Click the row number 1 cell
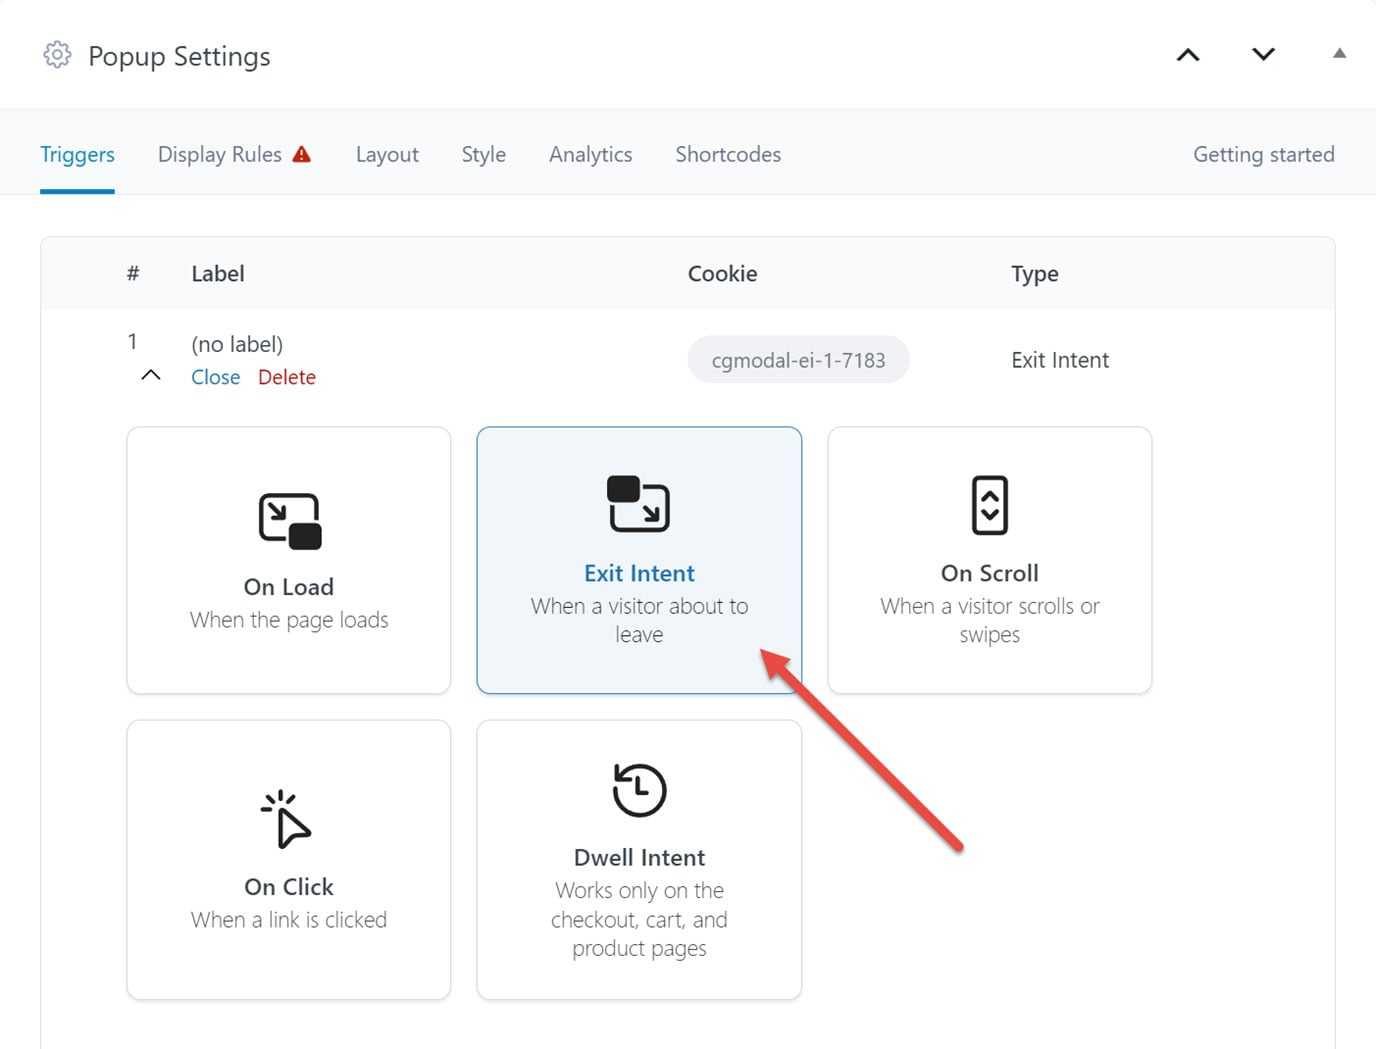Screen dimensions: 1376x1049 (132, 342)
